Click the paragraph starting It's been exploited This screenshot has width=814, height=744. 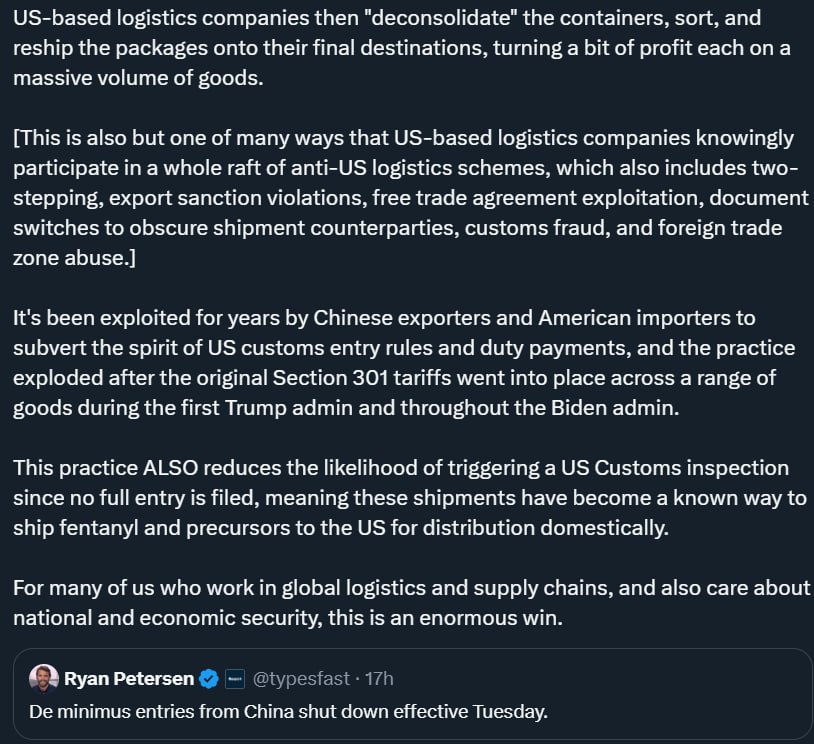coord(404,363)
